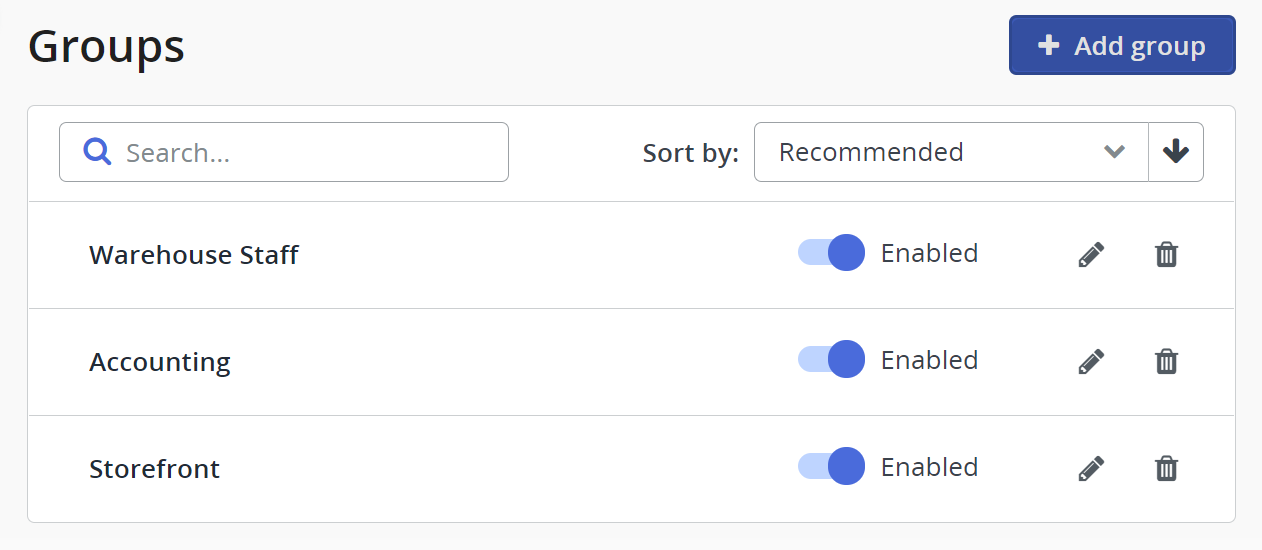Click the magnifier search icon
The height and width of the screenshot is (550, 1262).
[97, 152]
